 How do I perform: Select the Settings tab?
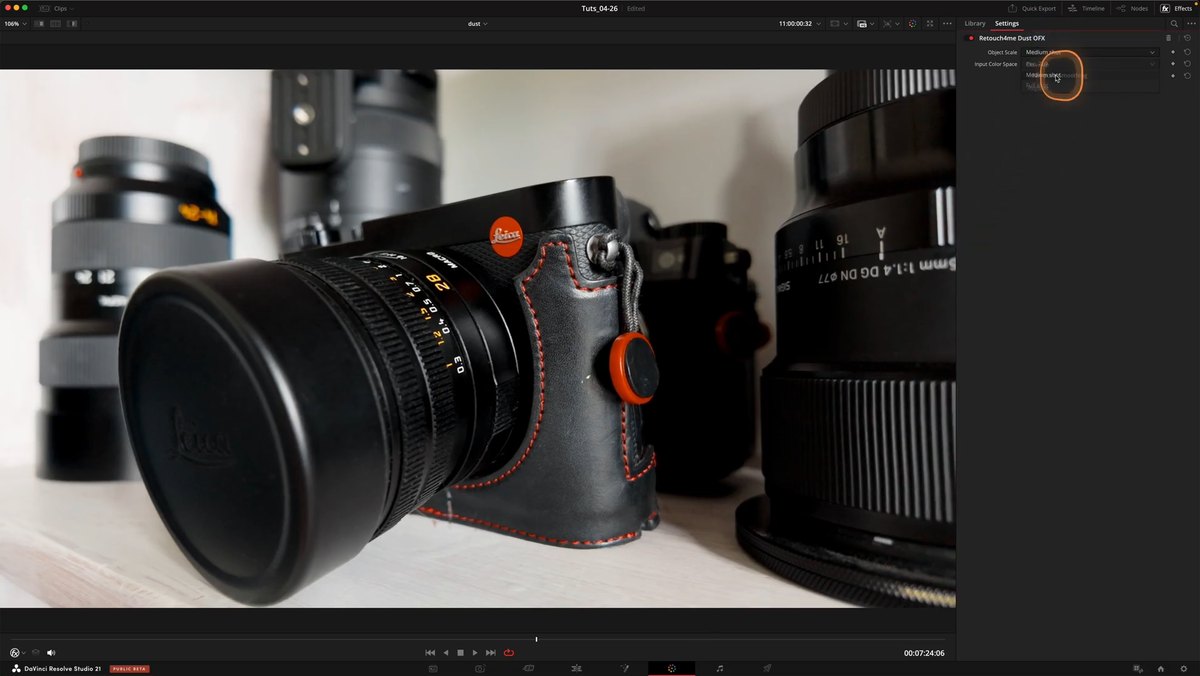point(1007,23)
